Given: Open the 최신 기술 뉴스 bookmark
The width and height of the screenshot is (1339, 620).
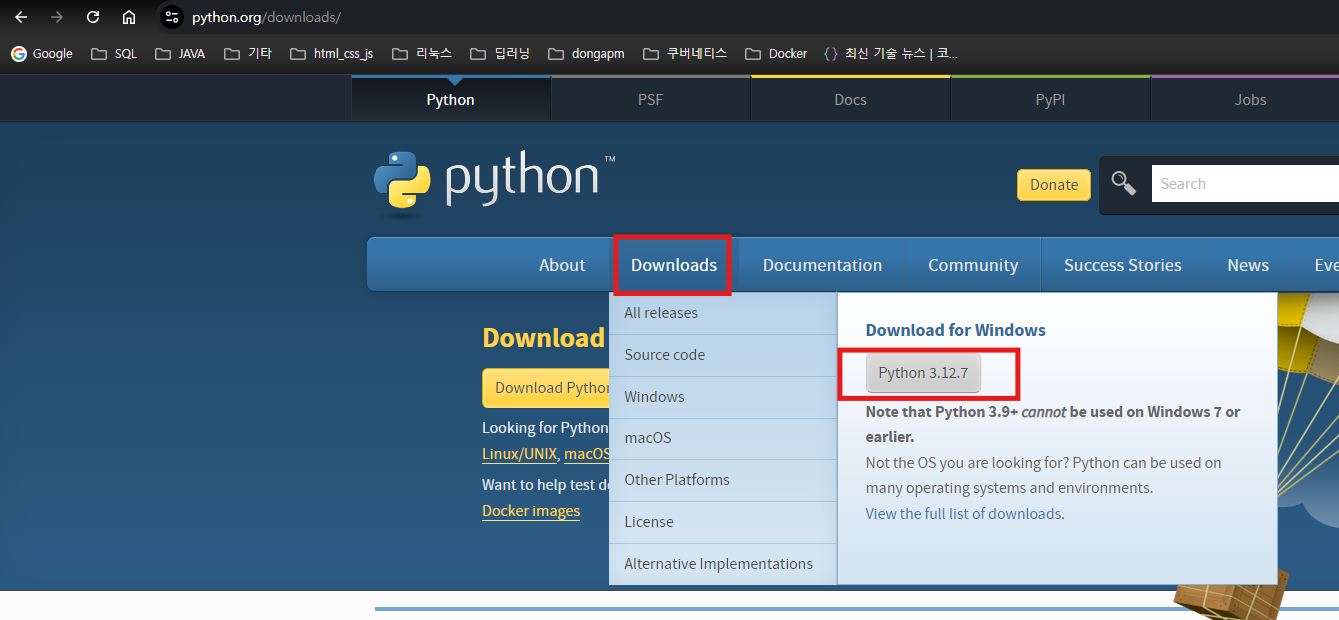Looking at the screenshot, I should [890, 54].
